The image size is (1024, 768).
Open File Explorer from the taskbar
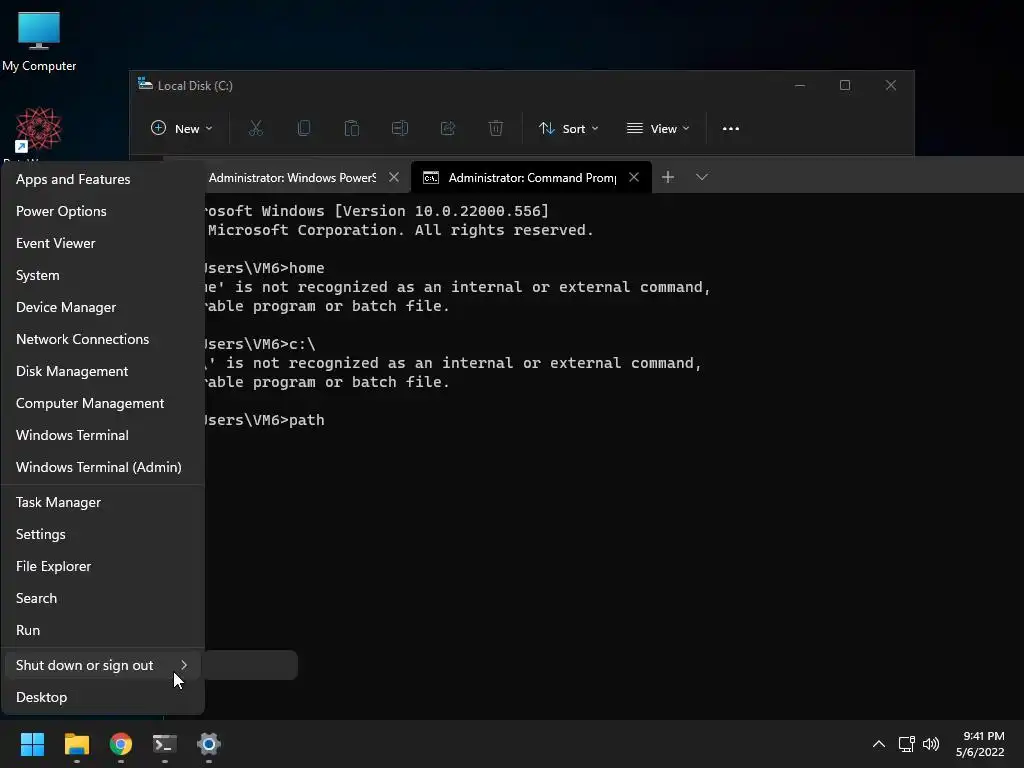click(76, 744)
